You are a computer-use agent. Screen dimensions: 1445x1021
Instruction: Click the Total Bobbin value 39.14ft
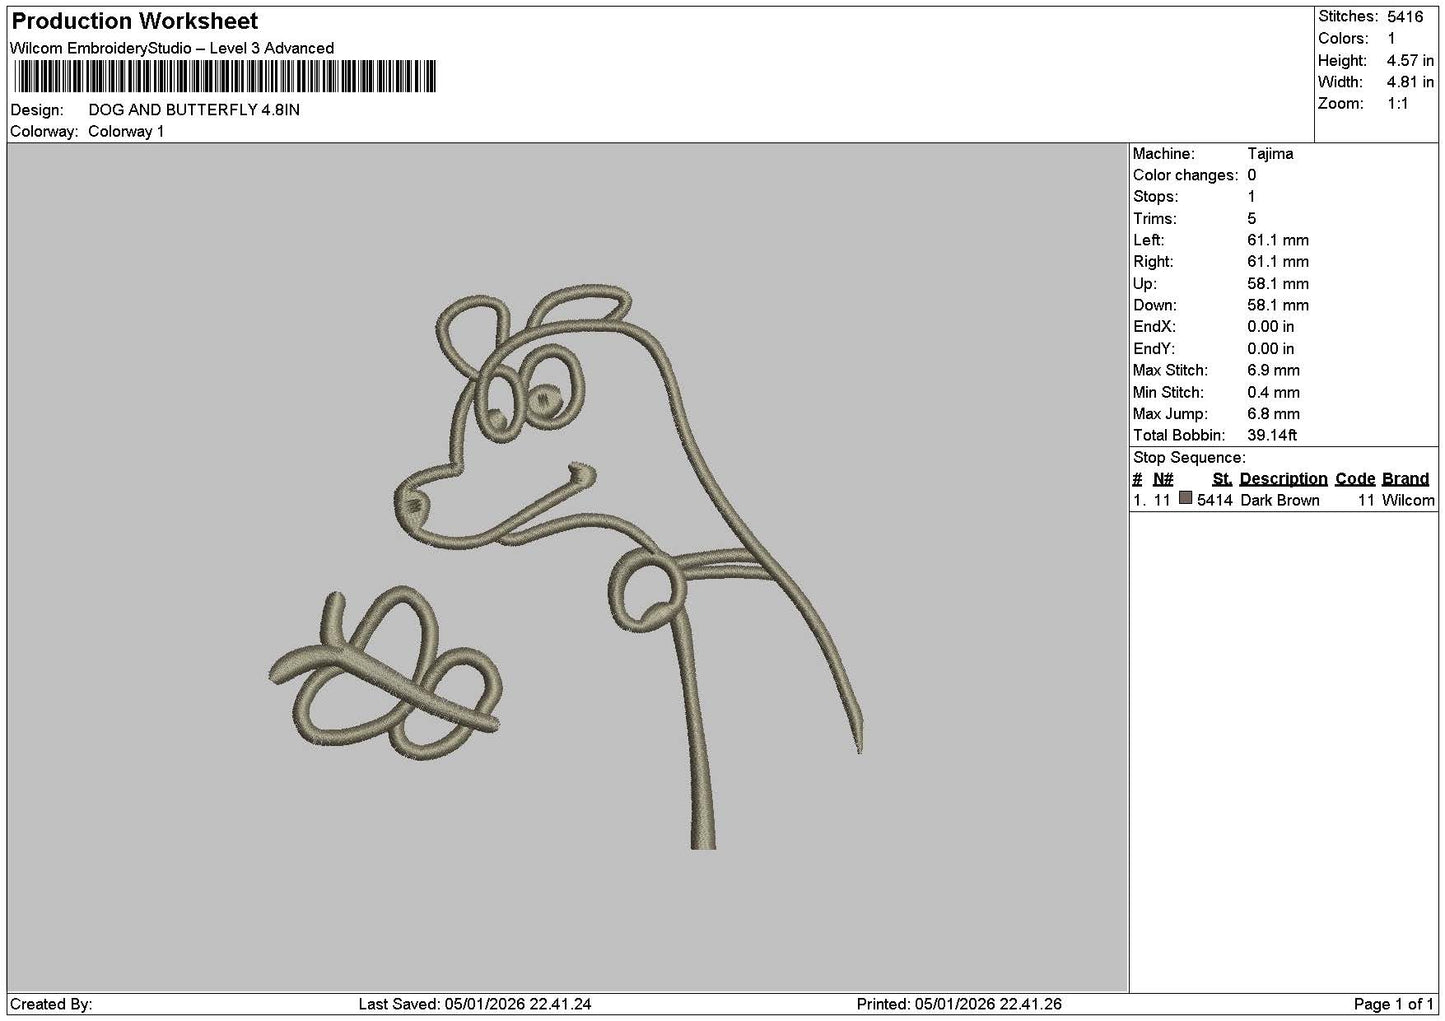point(1272,436)
